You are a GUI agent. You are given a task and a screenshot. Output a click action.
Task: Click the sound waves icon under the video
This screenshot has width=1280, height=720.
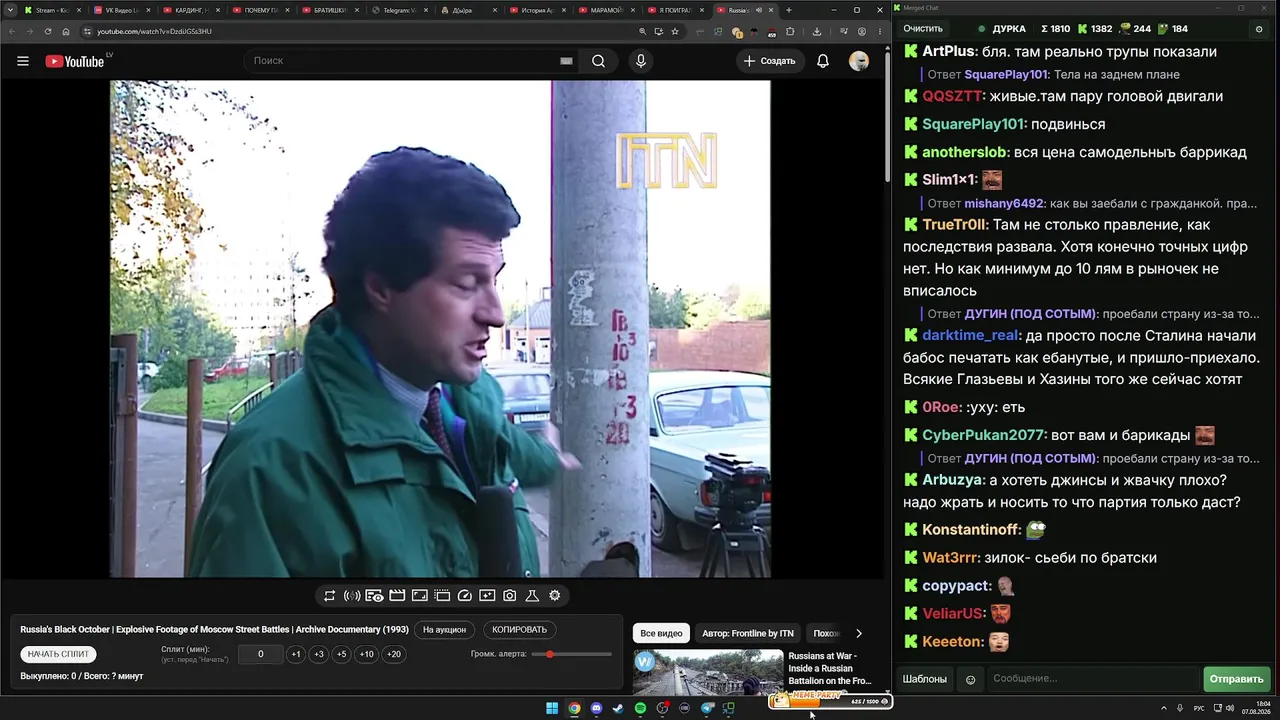point(352,596)
